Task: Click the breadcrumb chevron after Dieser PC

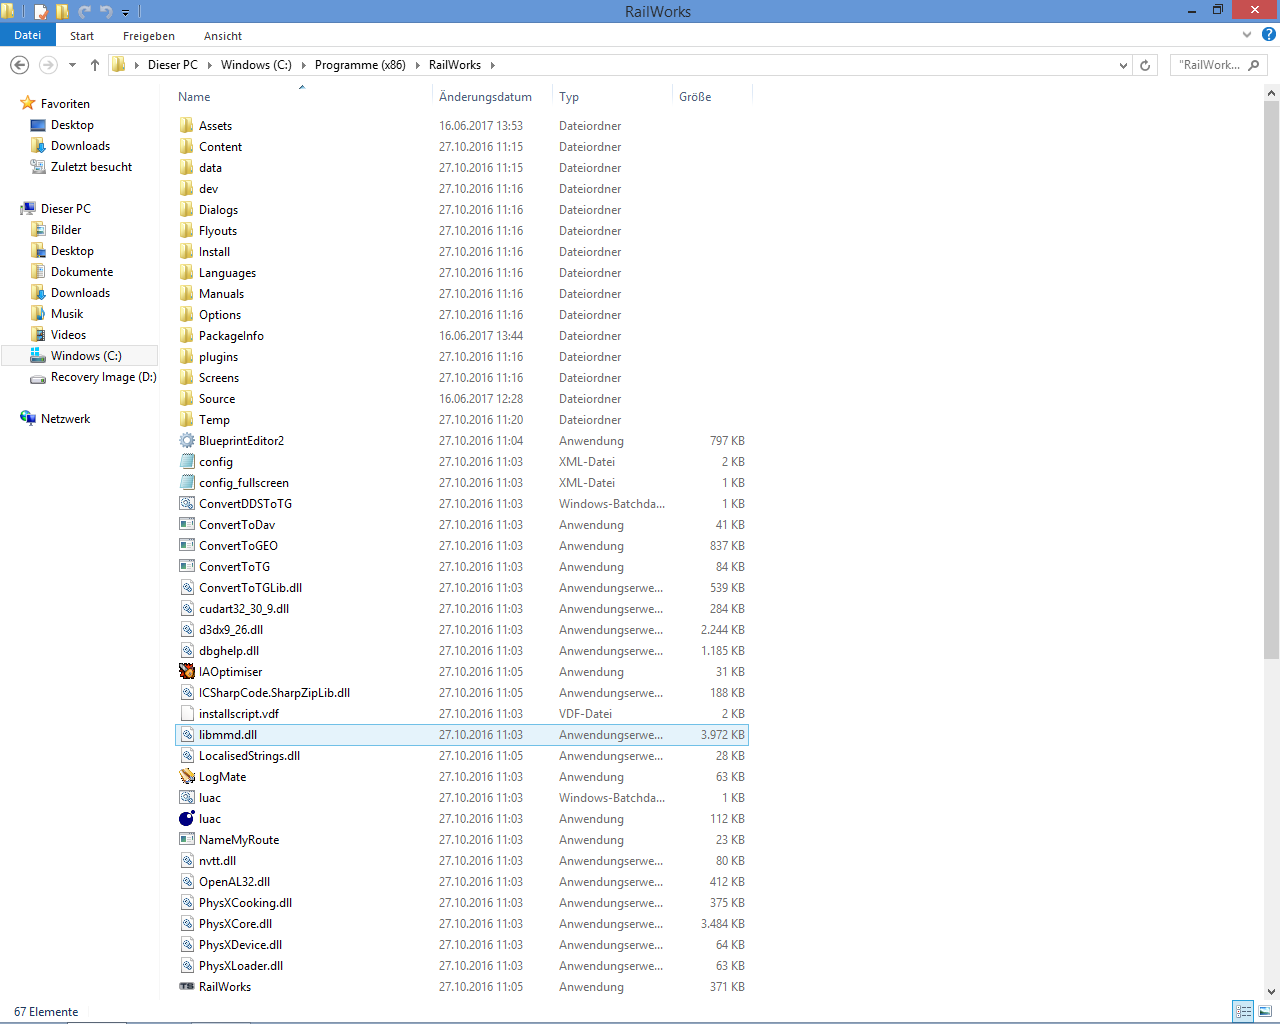Action: pyautogui.click(x=210, y=65)
